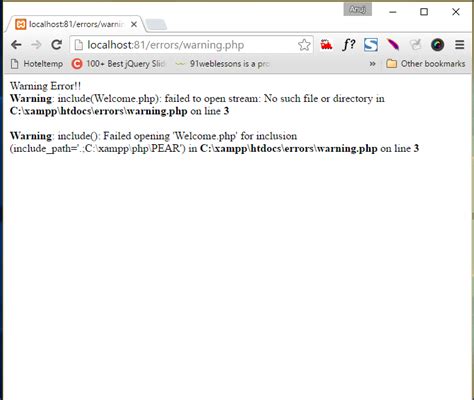Open the Other bookmarks folder
Viewport: 474px width, 400px height.
click(426, 64)
